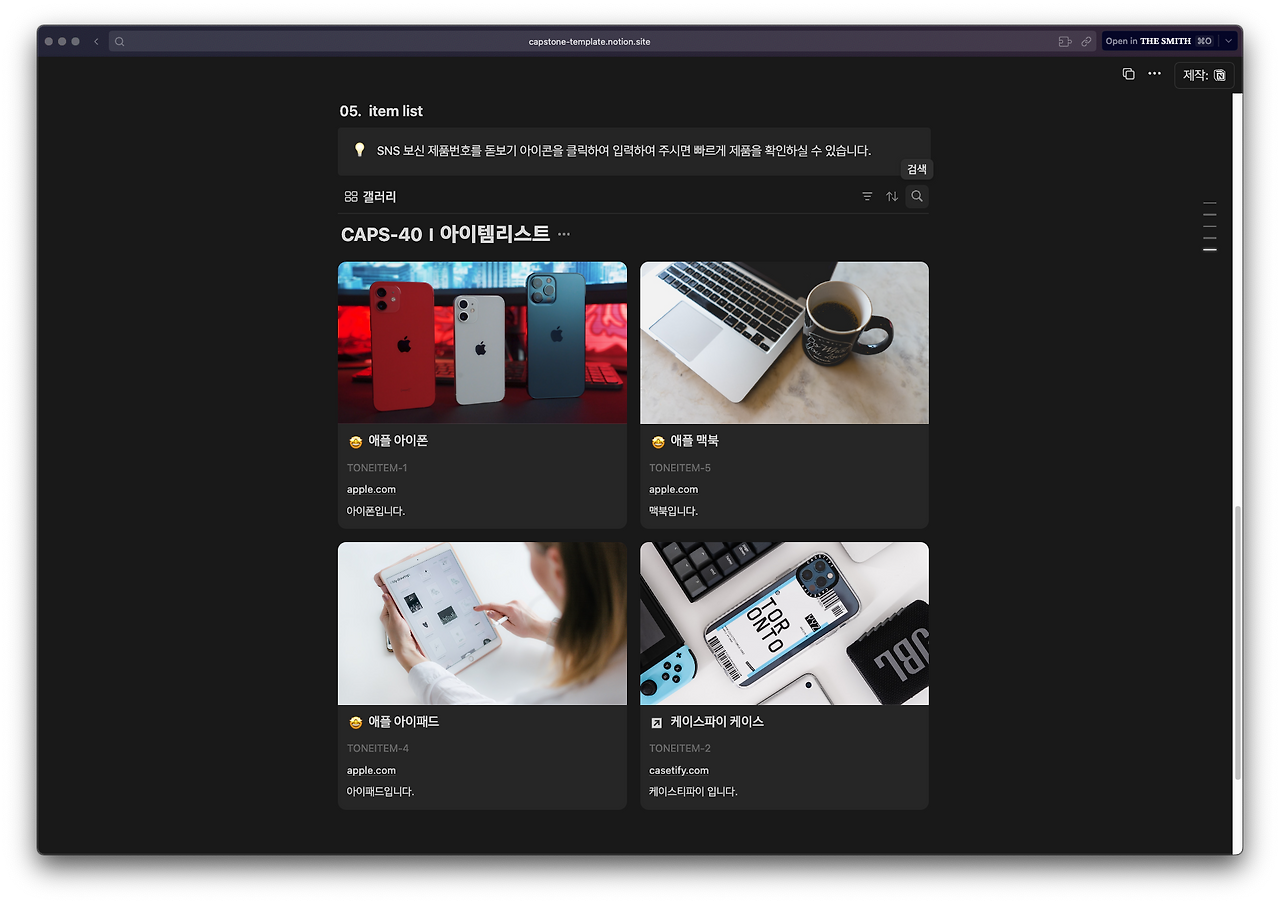
Task: Click the TONEITEM-5 product number
Action: pyautogui.click(x=680, y=468)
